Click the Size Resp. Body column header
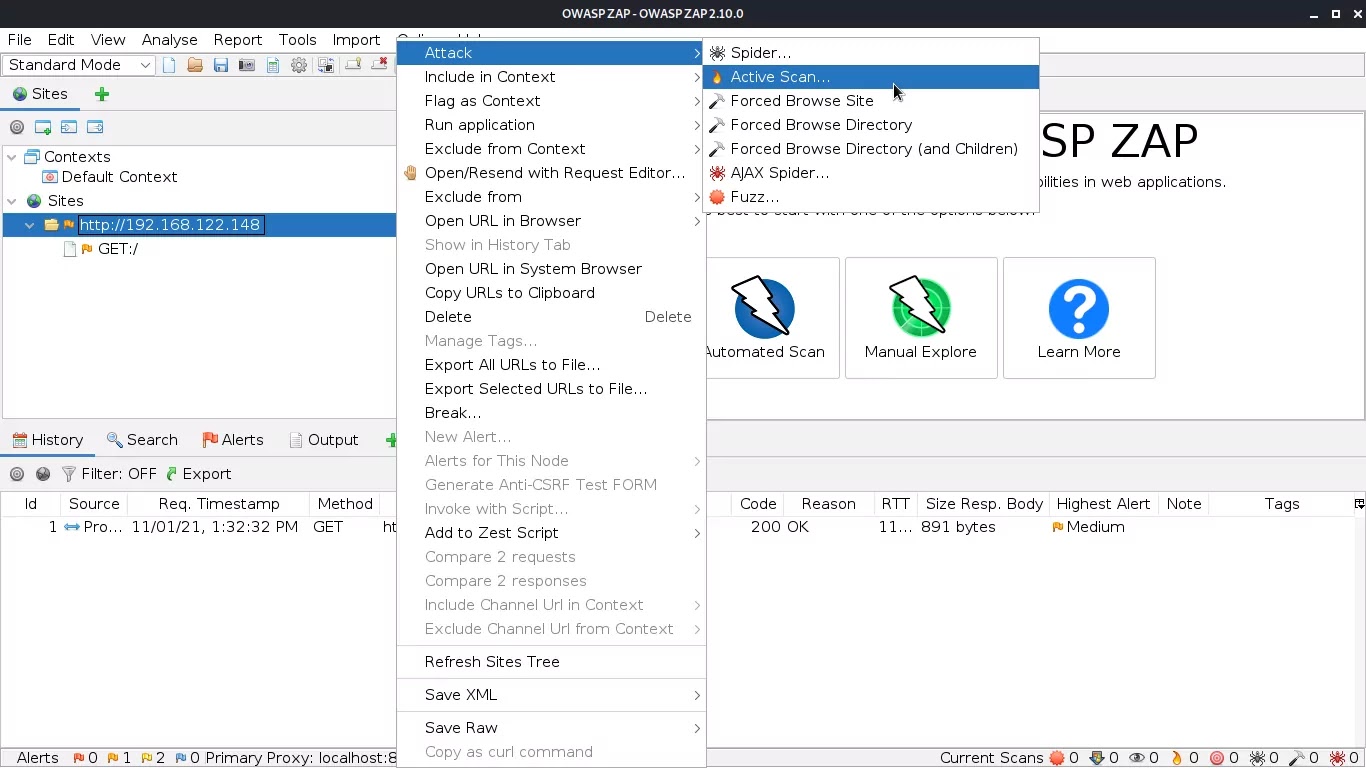The width and height of the screenshot is (1366, 768). [984, 504]
